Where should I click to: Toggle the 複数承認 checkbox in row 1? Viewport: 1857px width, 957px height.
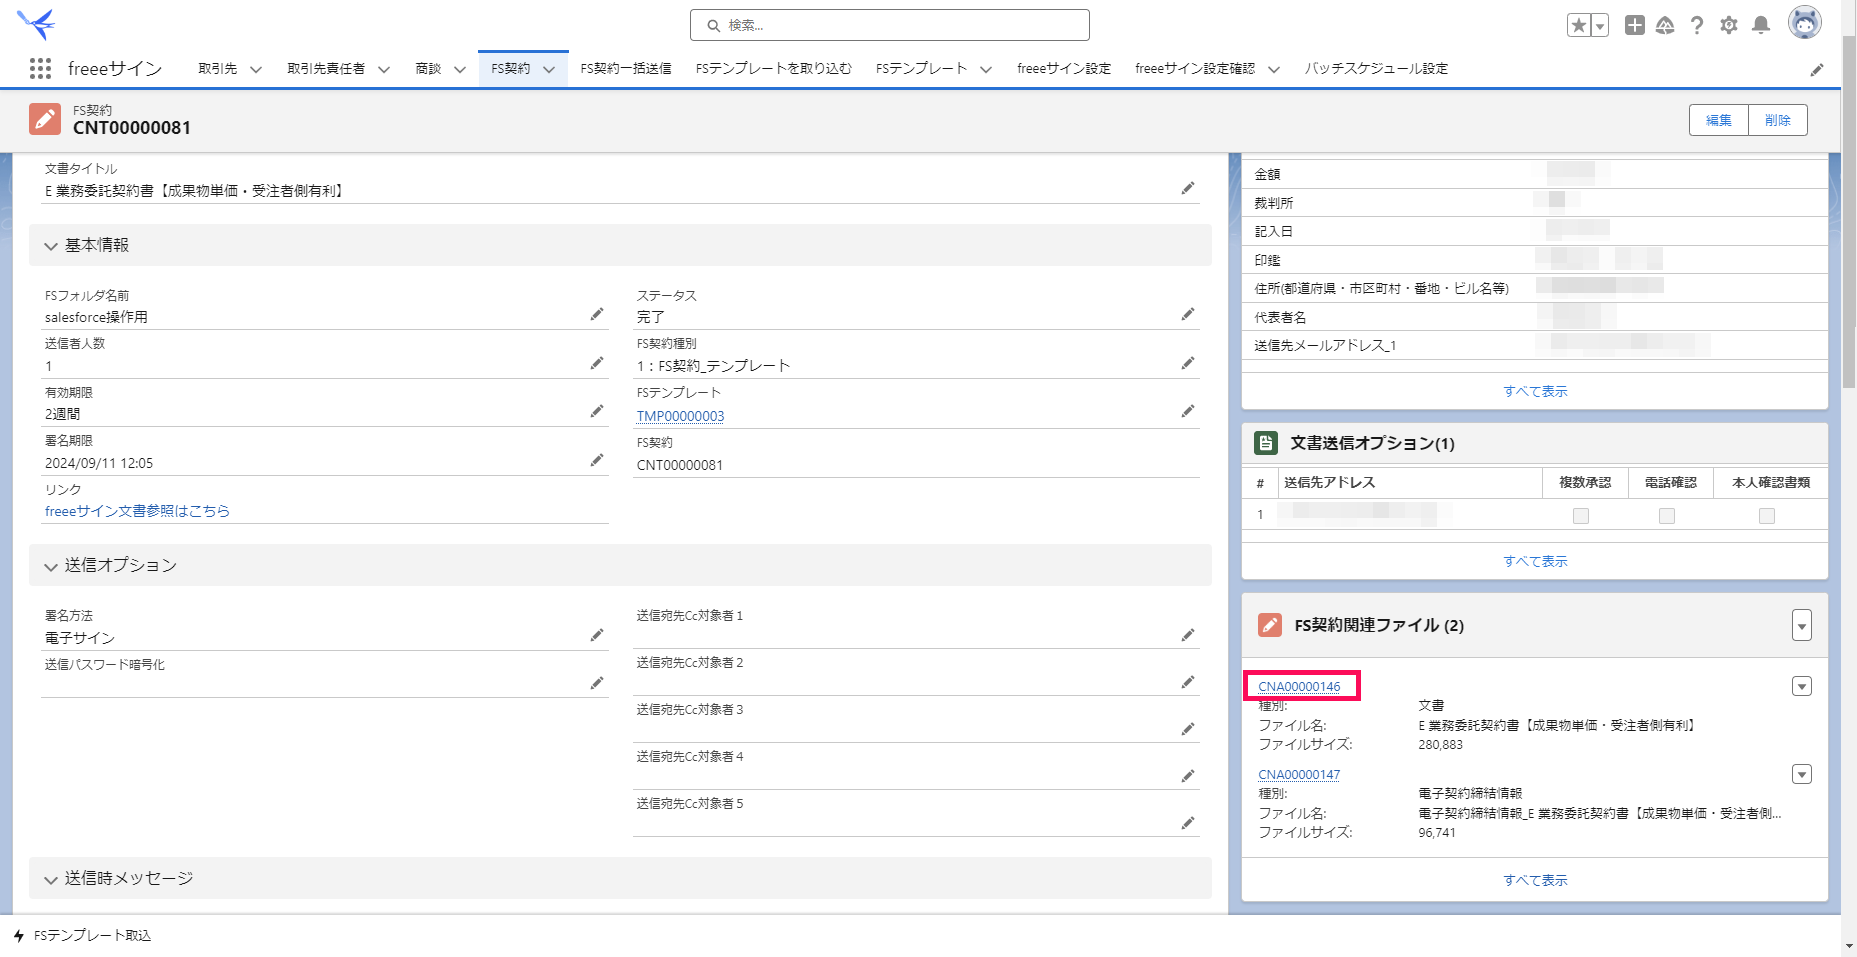tap(1580, 516)
